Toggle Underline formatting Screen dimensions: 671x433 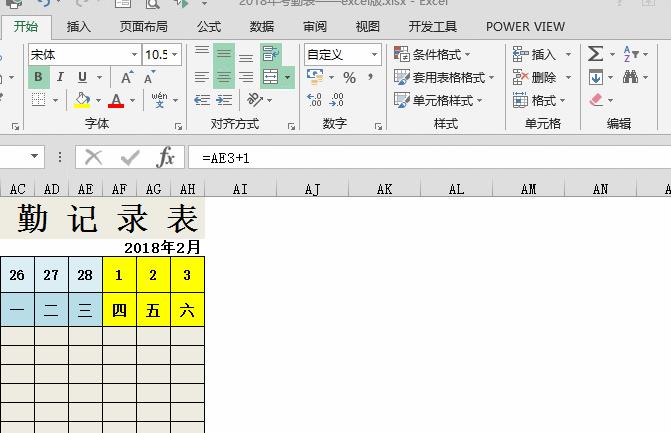82,77
